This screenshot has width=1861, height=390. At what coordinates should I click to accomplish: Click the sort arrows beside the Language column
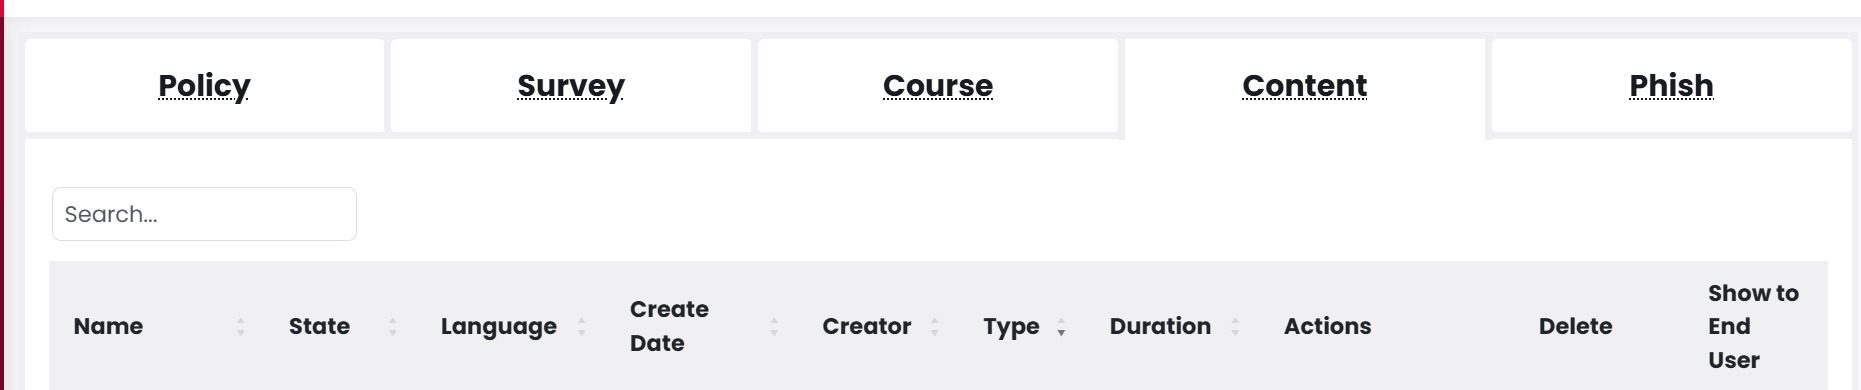point(582,327)
